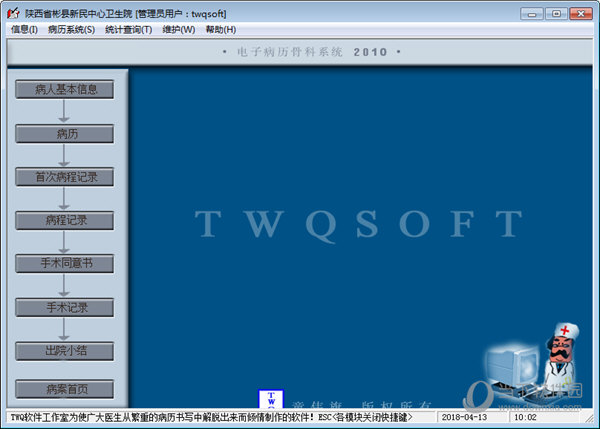Open the 出院小结 button
600x429 pixels.
pyautogui.click(x=65, y=351)
